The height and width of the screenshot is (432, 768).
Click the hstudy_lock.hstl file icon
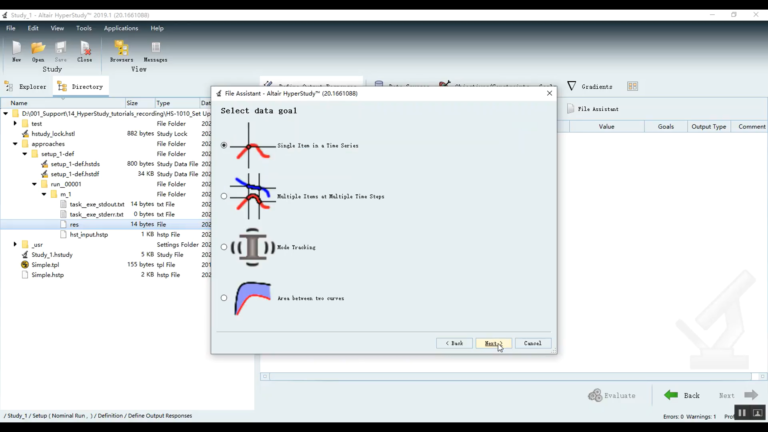tap(25, 133)
